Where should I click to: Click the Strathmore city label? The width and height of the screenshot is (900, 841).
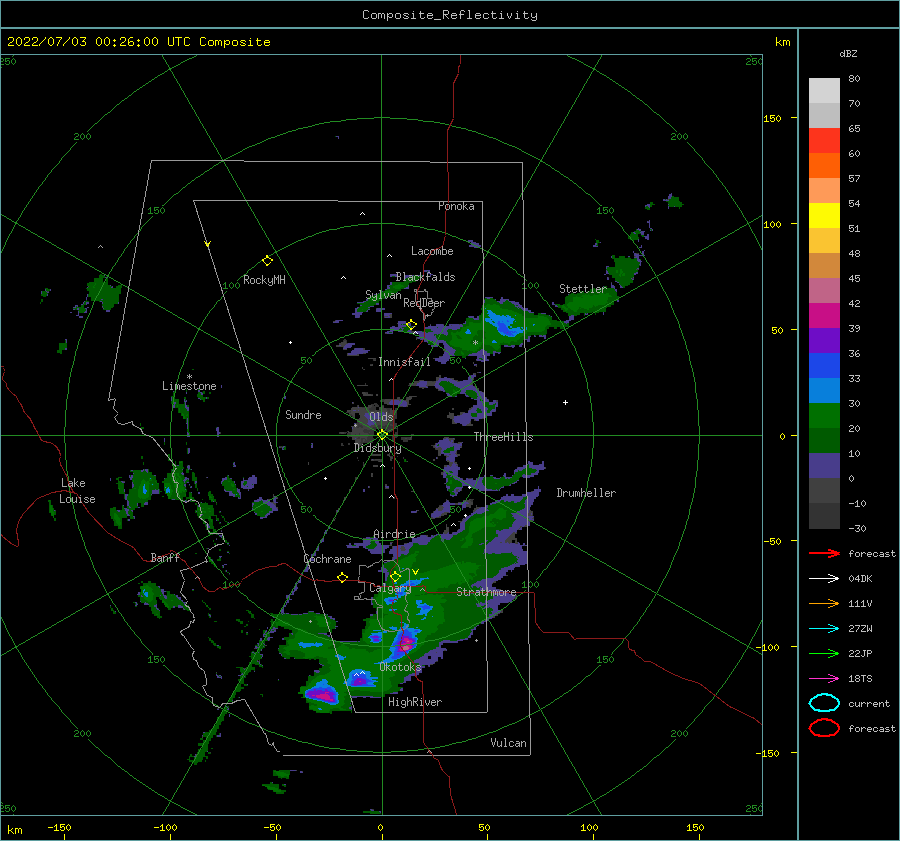[486, 592]
